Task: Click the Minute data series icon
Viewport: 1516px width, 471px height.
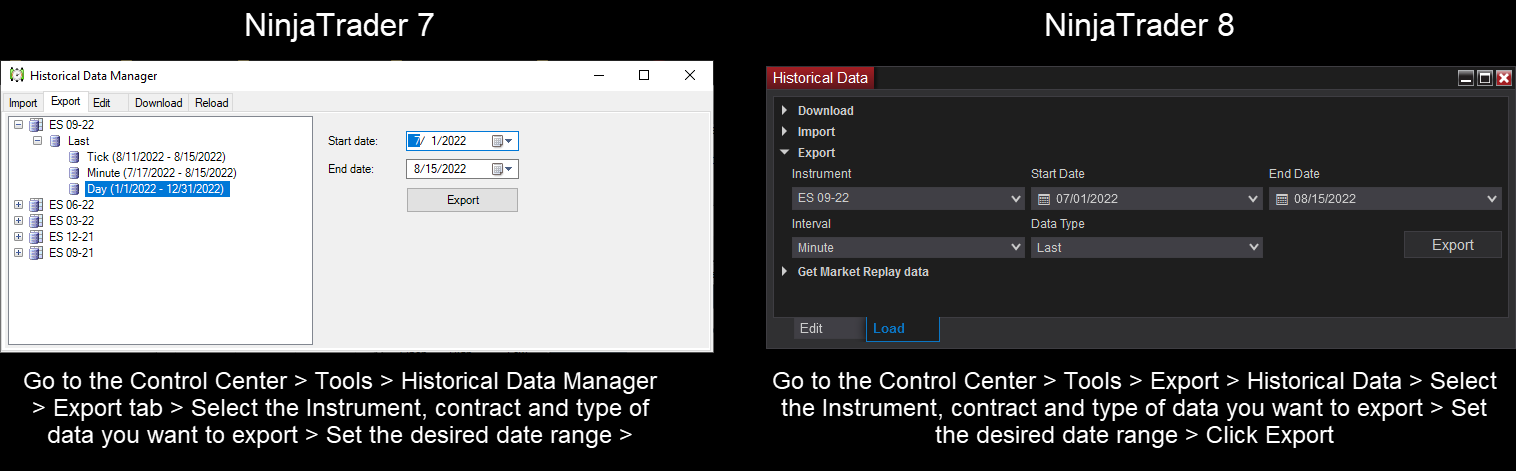Action: [75, 173]
